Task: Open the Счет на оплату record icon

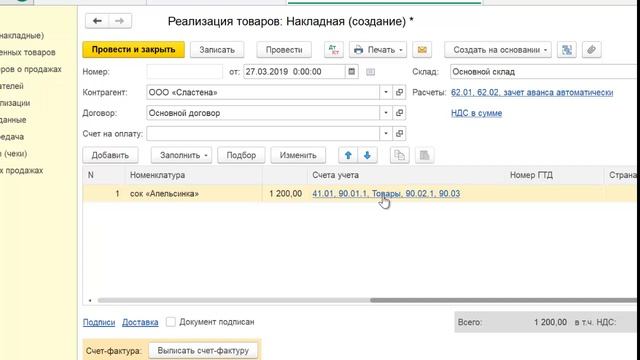Action: pos(399,133)
